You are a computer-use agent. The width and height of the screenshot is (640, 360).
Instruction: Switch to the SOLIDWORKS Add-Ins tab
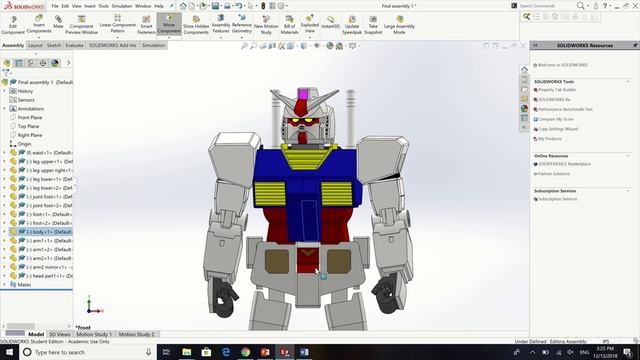tap(113, 45)
